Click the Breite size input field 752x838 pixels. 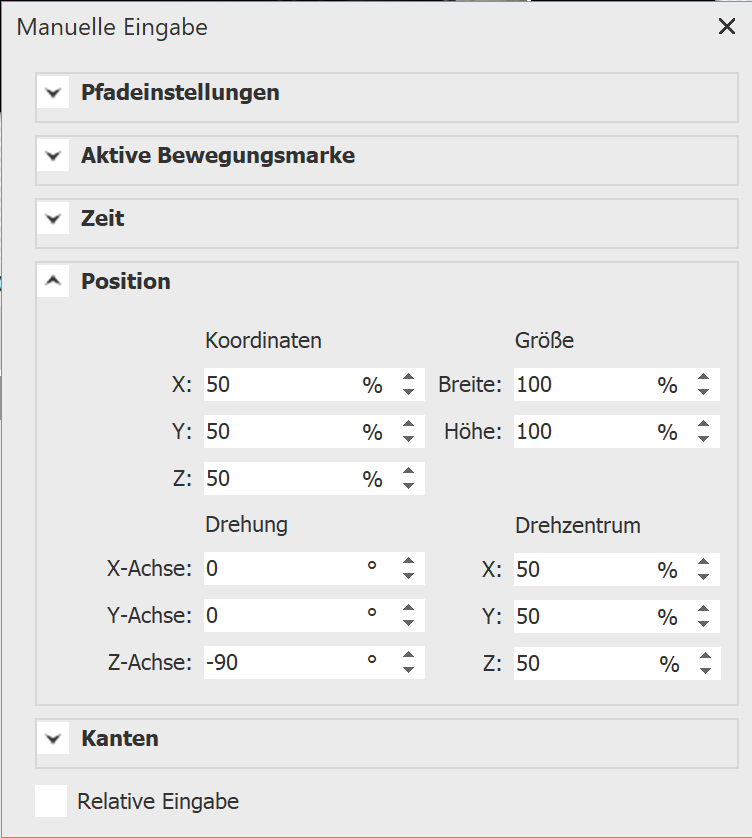tap(580, 385)
